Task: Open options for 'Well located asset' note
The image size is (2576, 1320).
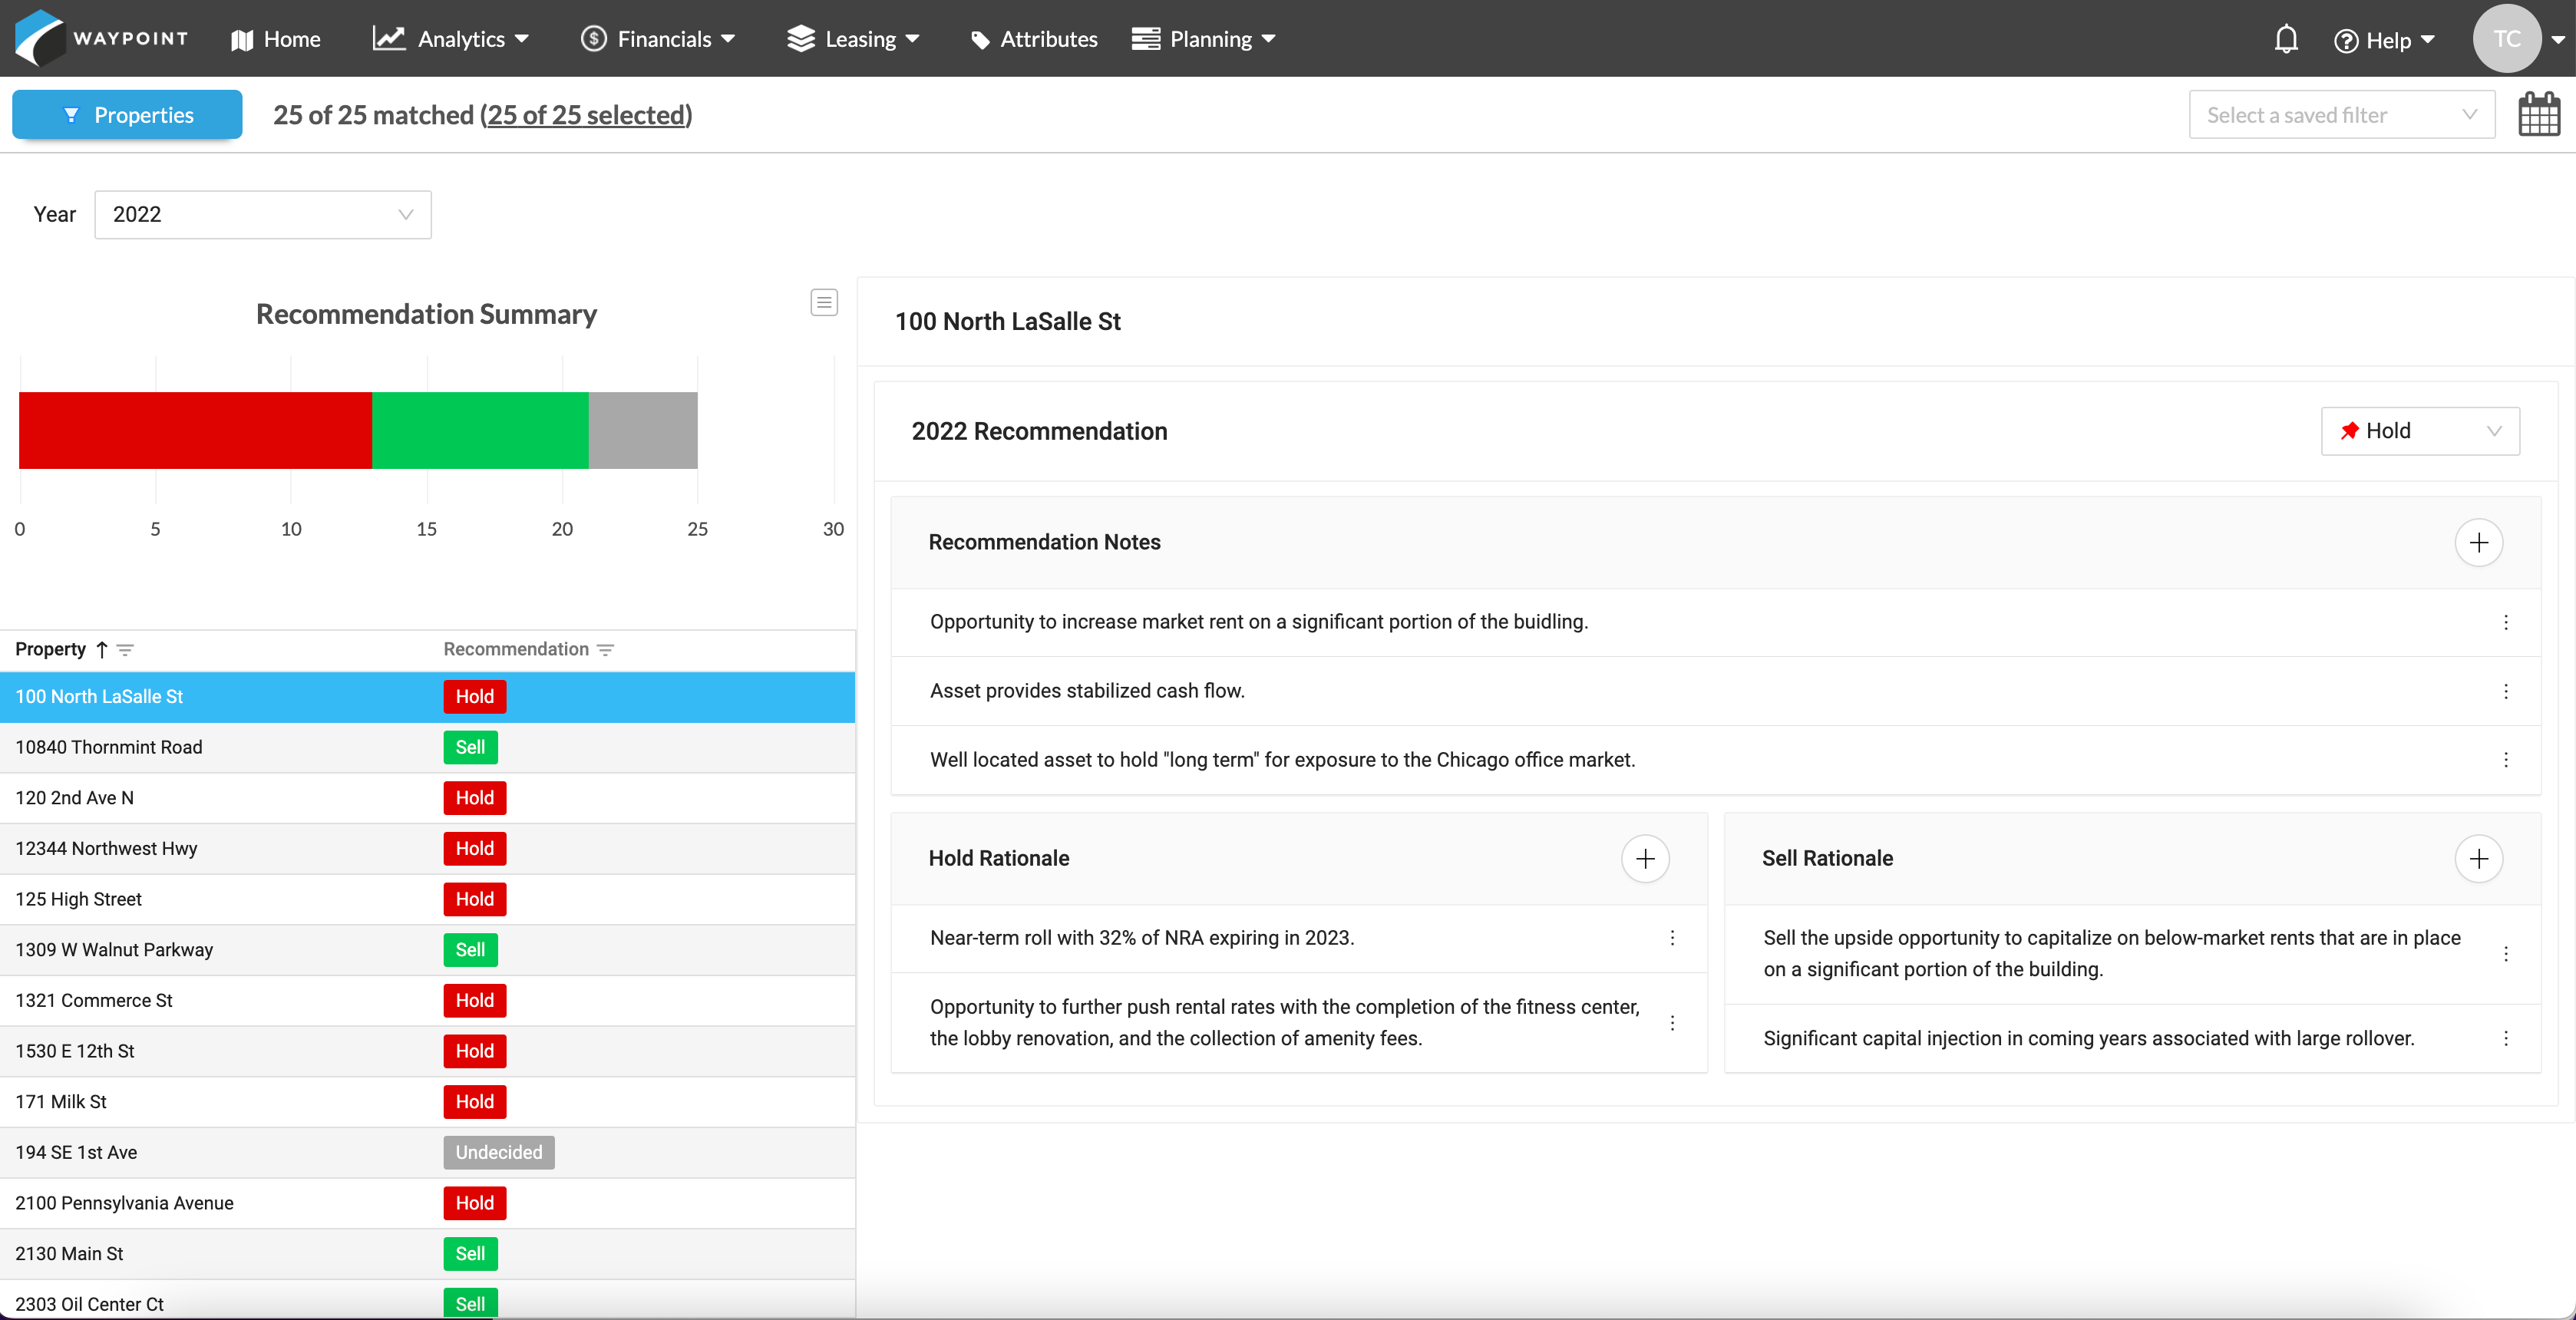Action: click(x=2506, y=760)
